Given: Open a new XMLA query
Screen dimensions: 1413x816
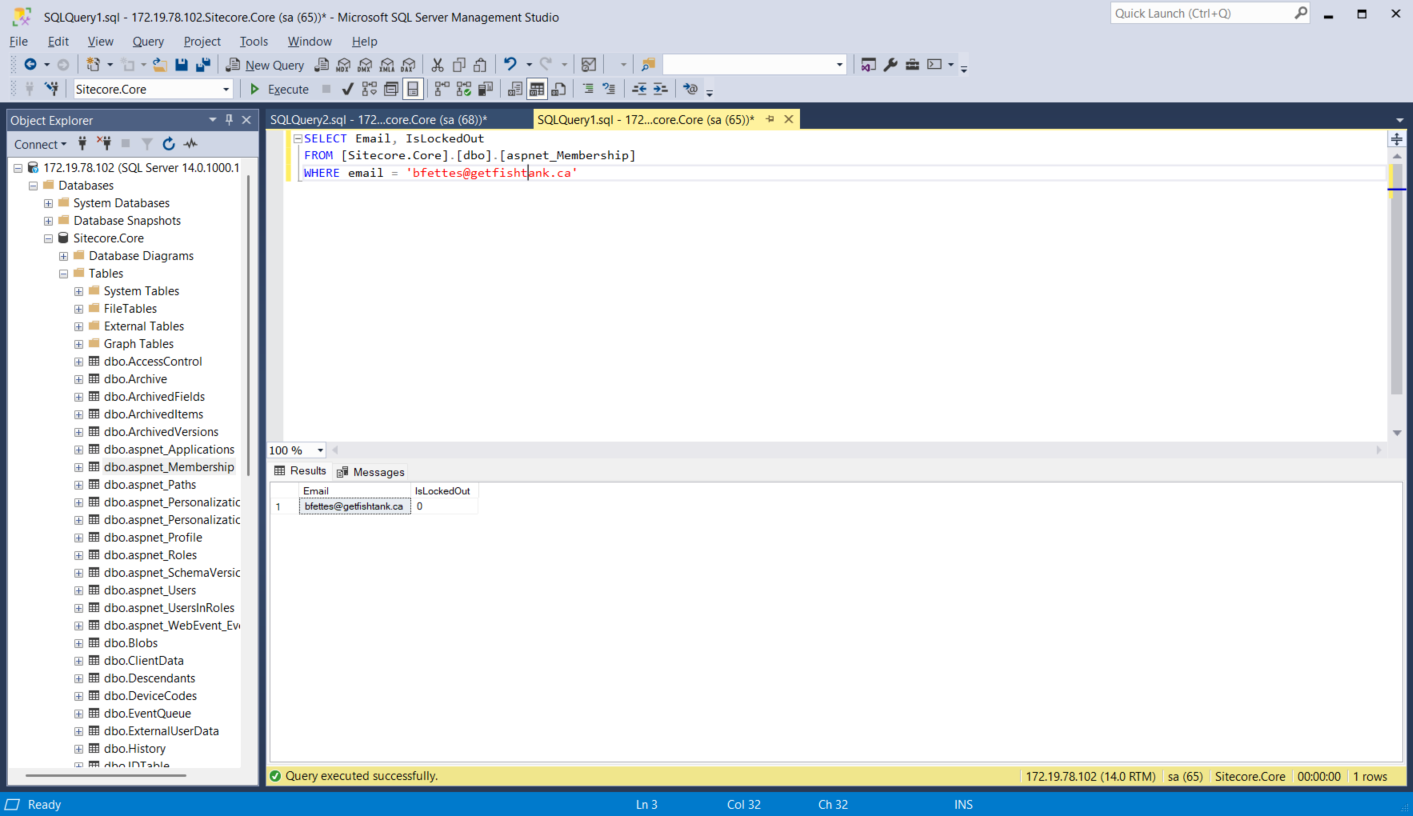Looking at the screenshot, I should tap(387, 64).
